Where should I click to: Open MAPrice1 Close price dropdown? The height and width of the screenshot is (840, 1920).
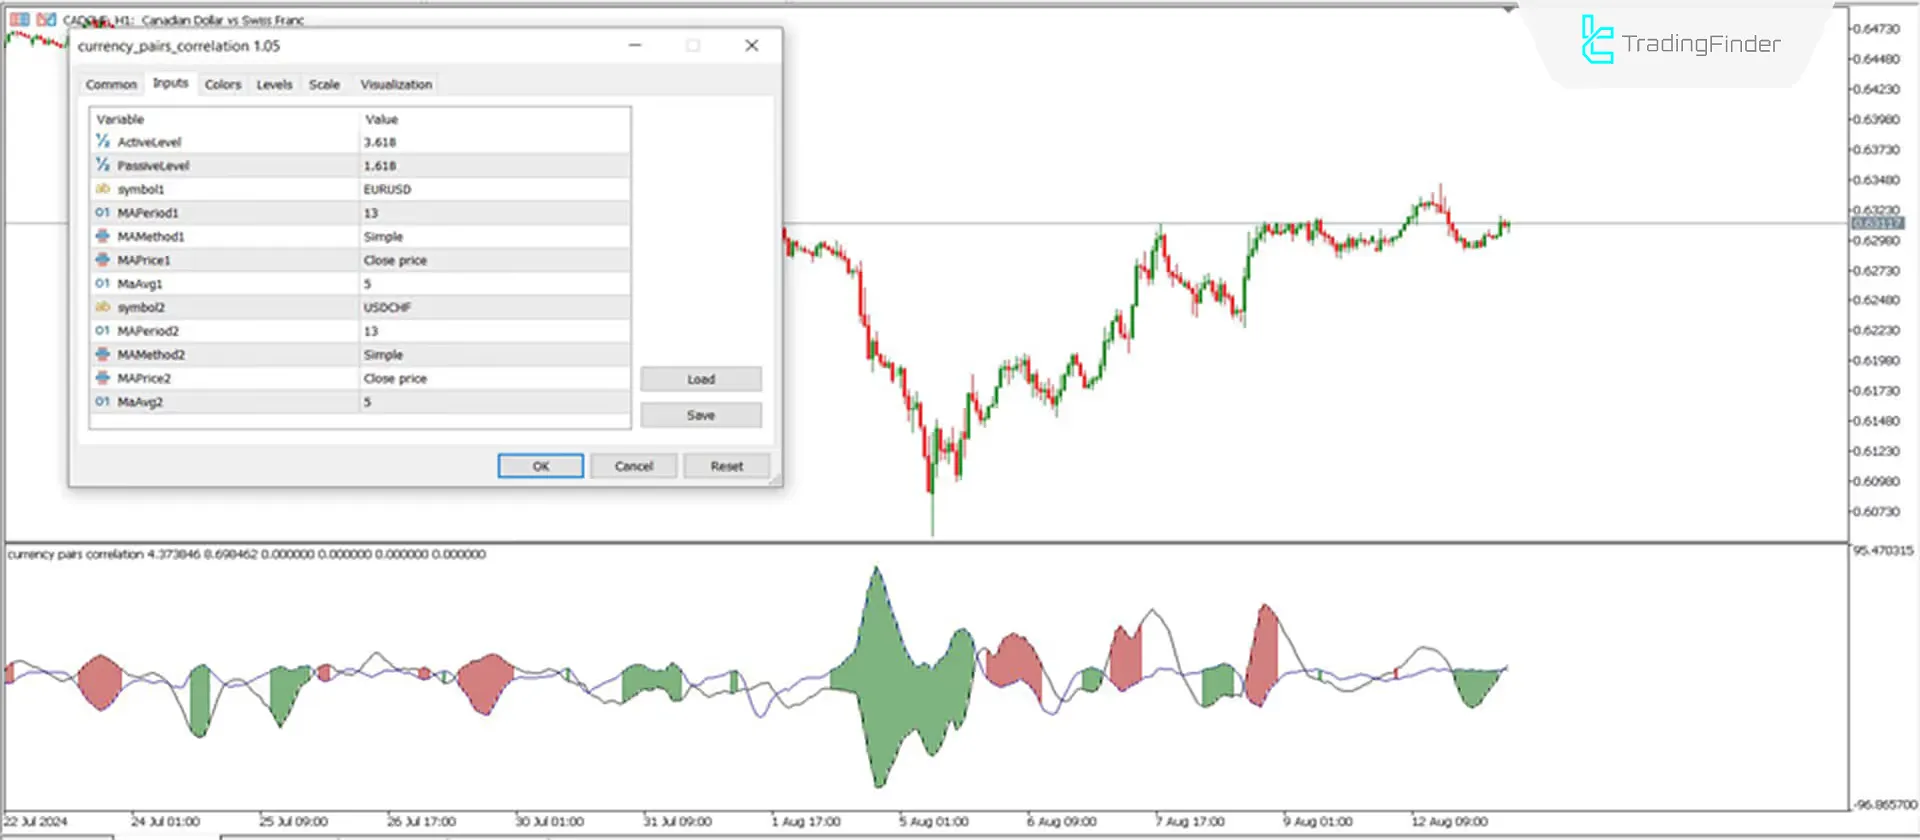coord(494,260)
